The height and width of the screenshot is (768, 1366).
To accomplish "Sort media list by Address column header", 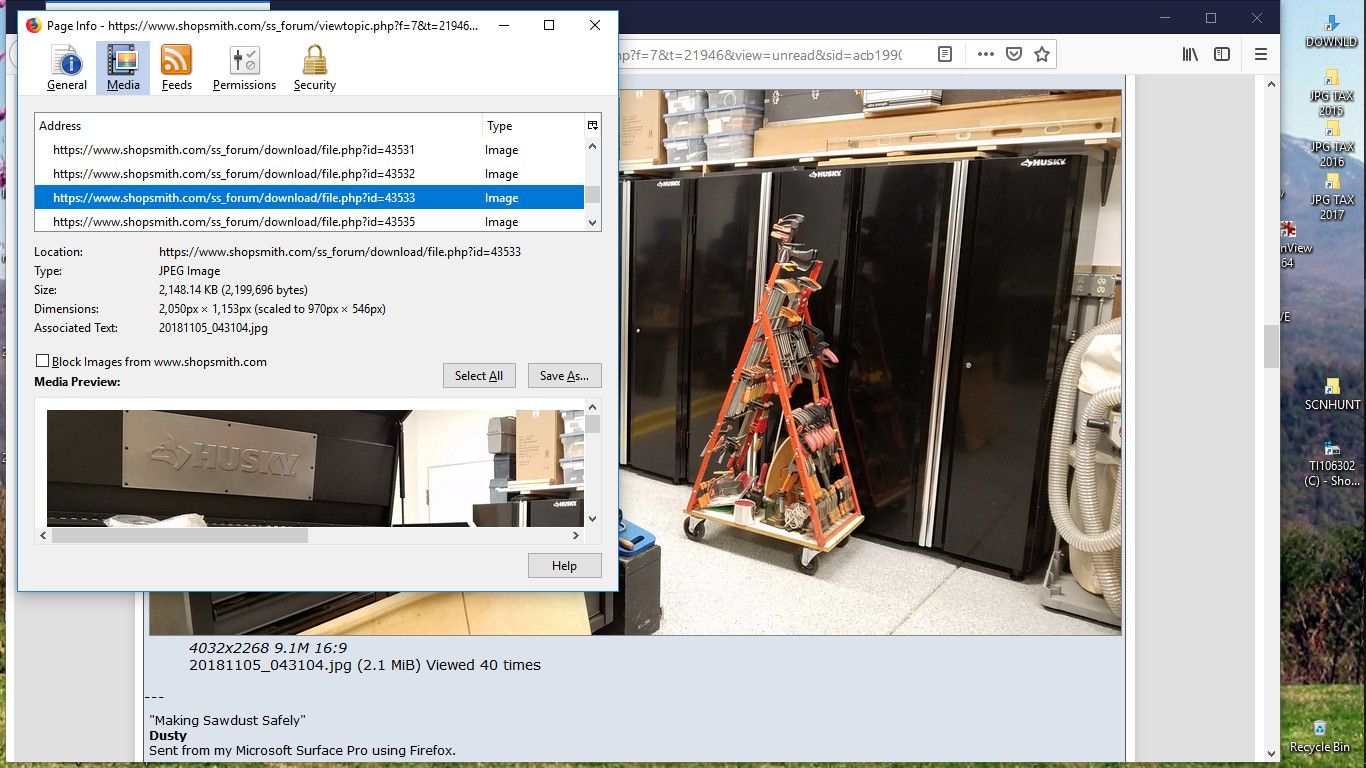I will pyautogui.click(x=258, y=125).
